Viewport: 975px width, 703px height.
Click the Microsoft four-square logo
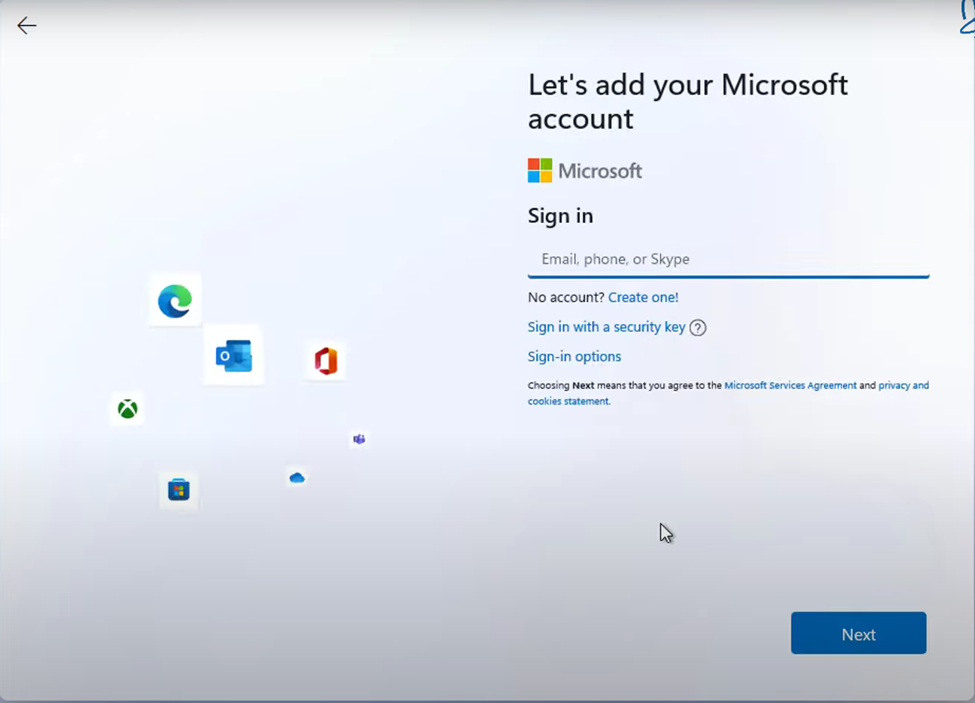point(540,170)
